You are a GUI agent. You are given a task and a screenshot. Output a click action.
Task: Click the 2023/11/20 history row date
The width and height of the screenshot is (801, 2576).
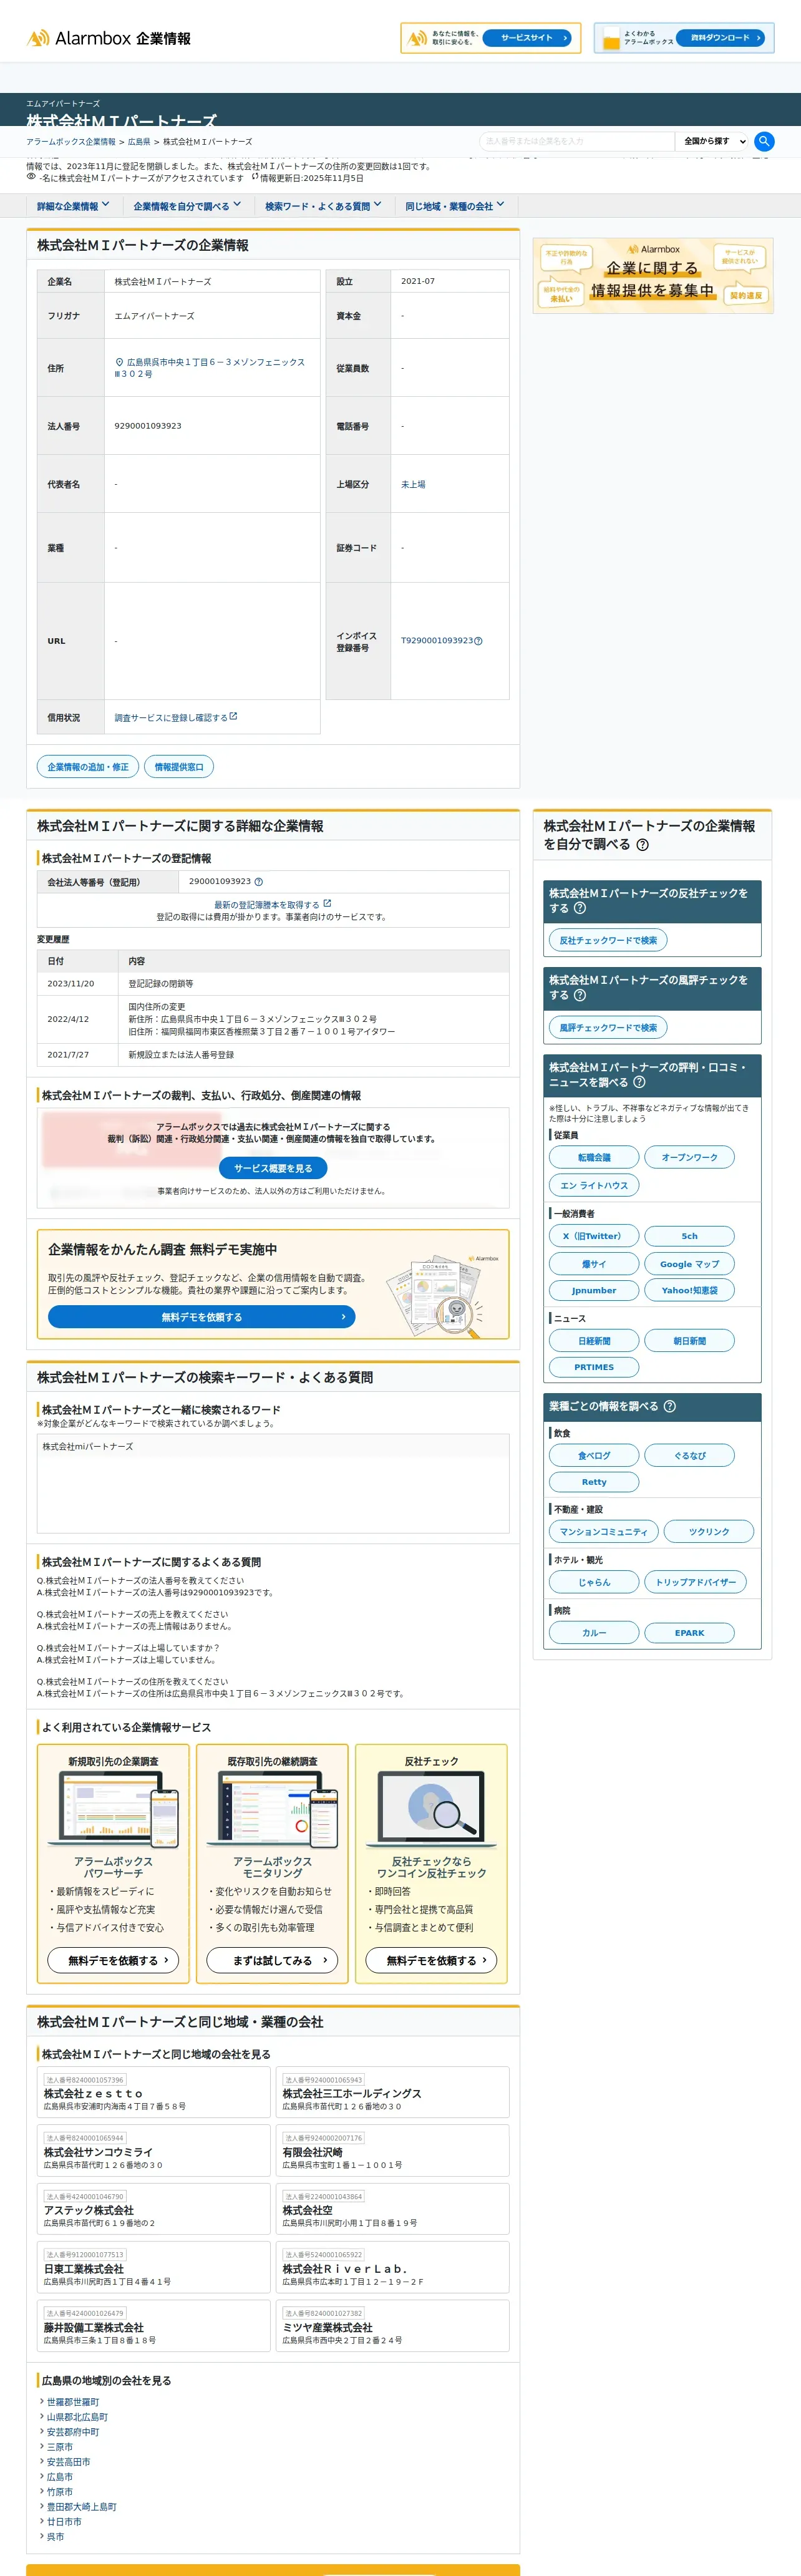click(x=71, y=984)
